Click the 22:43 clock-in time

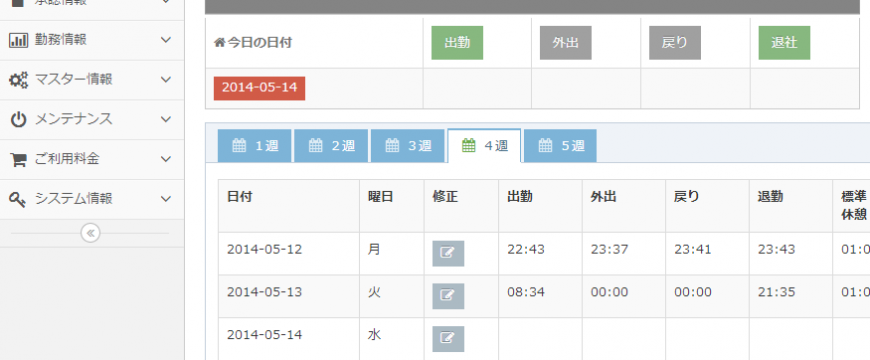pos(526,250)
